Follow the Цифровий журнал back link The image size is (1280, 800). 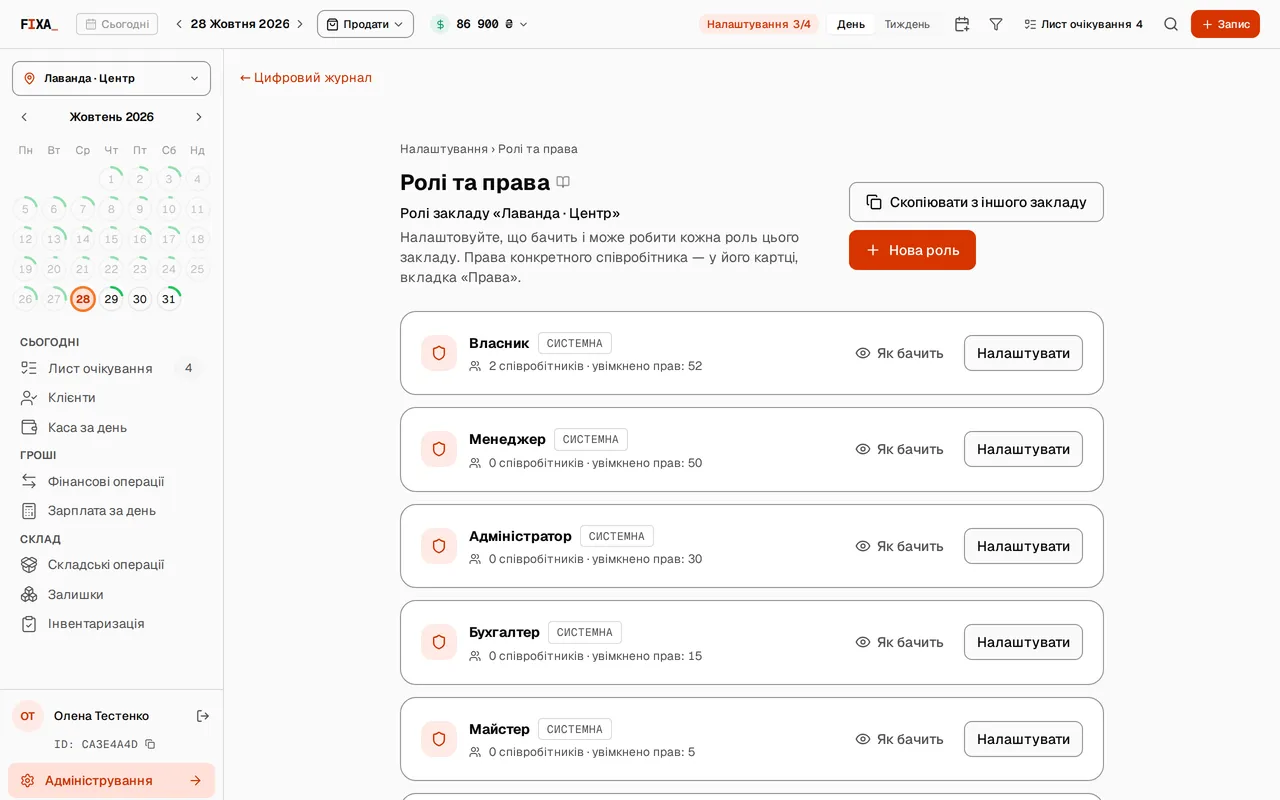point(306,77)
